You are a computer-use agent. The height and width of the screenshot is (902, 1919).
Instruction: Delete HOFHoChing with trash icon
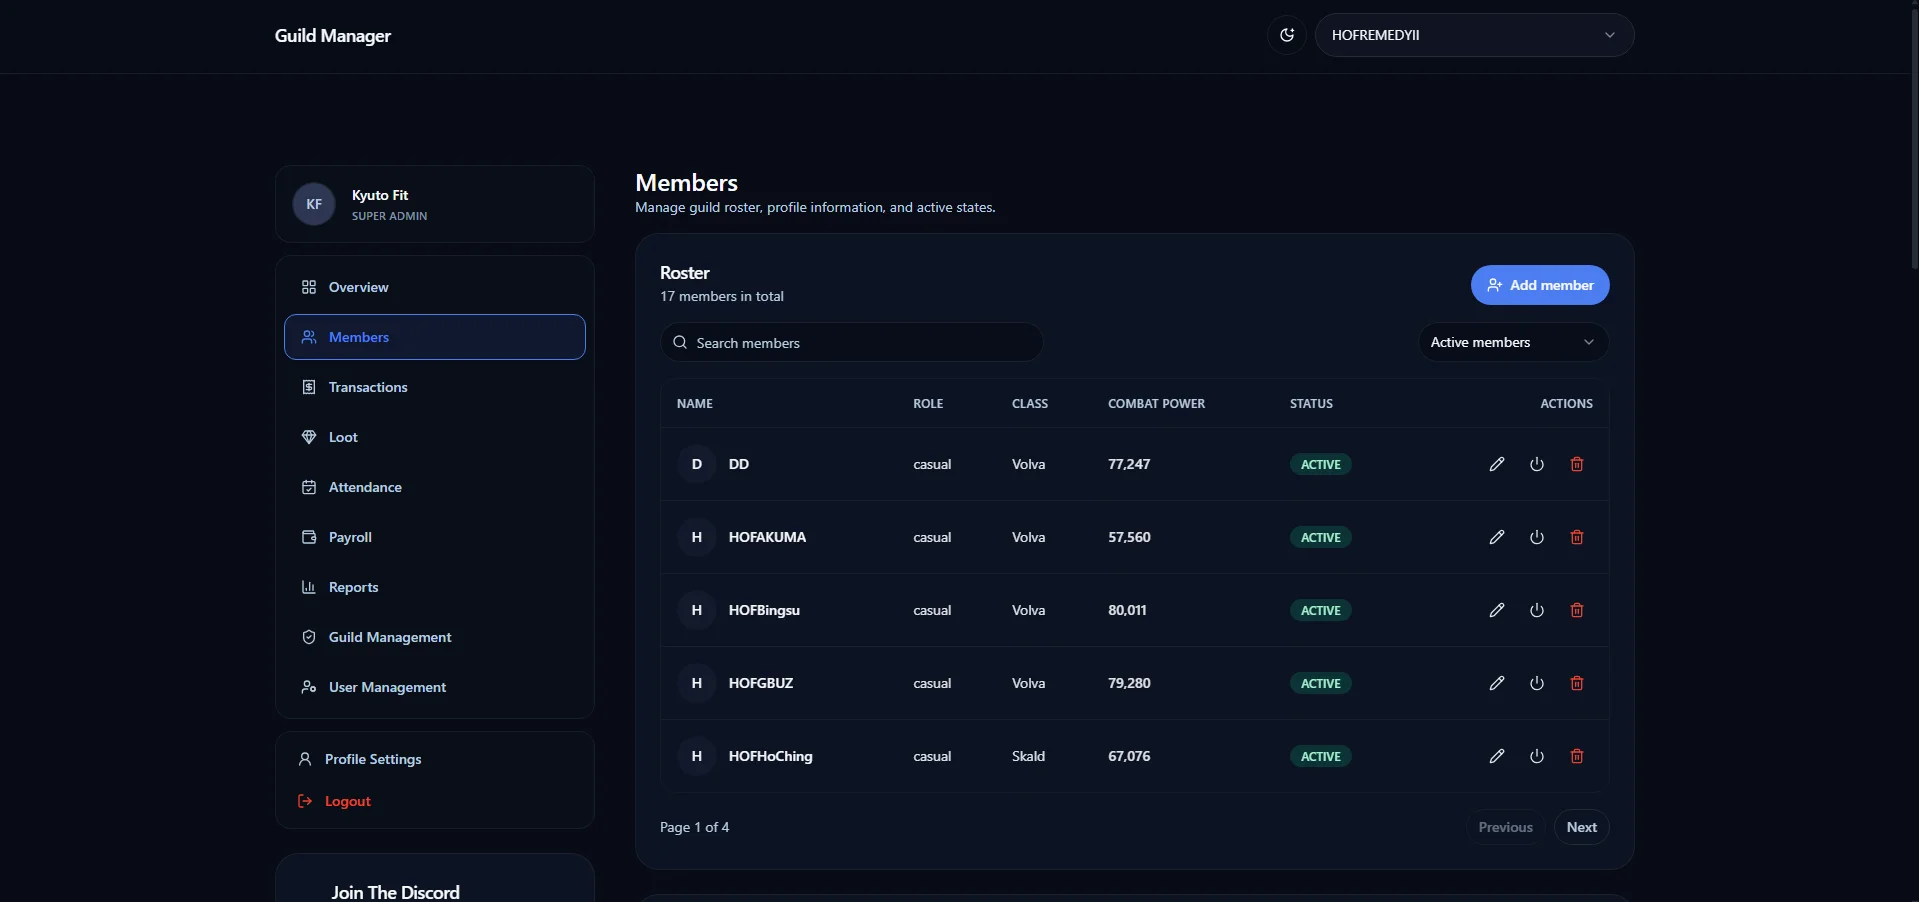tap(1577, 756)
